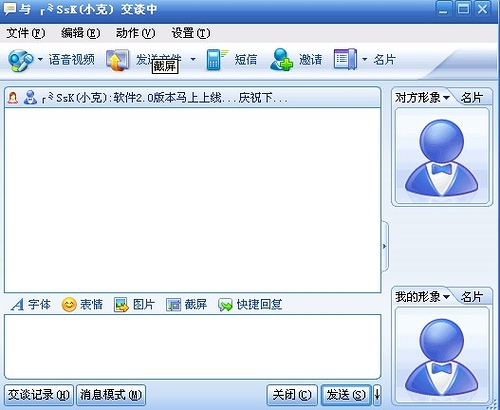Screen dimensions: 500x410
Task: Click the other party's avatar image
Action: point(442,156)
